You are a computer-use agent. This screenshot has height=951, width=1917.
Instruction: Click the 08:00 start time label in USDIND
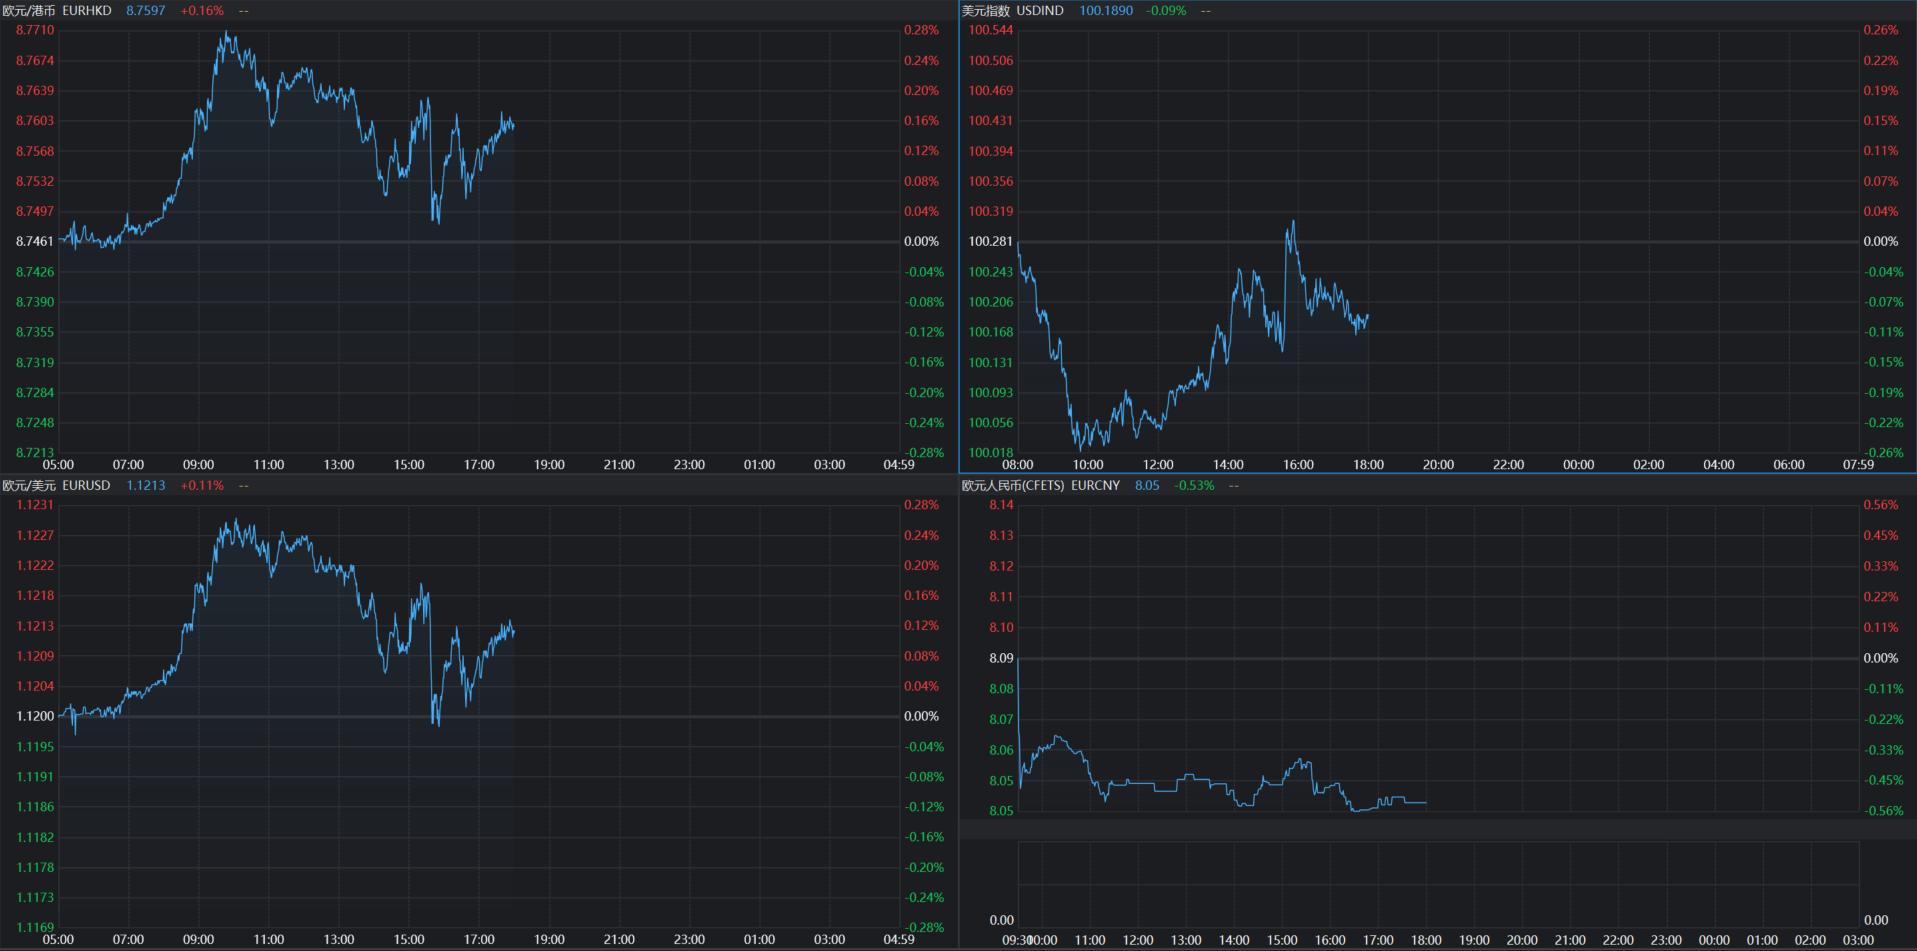pyautogui.click(x=1018, y=464)
